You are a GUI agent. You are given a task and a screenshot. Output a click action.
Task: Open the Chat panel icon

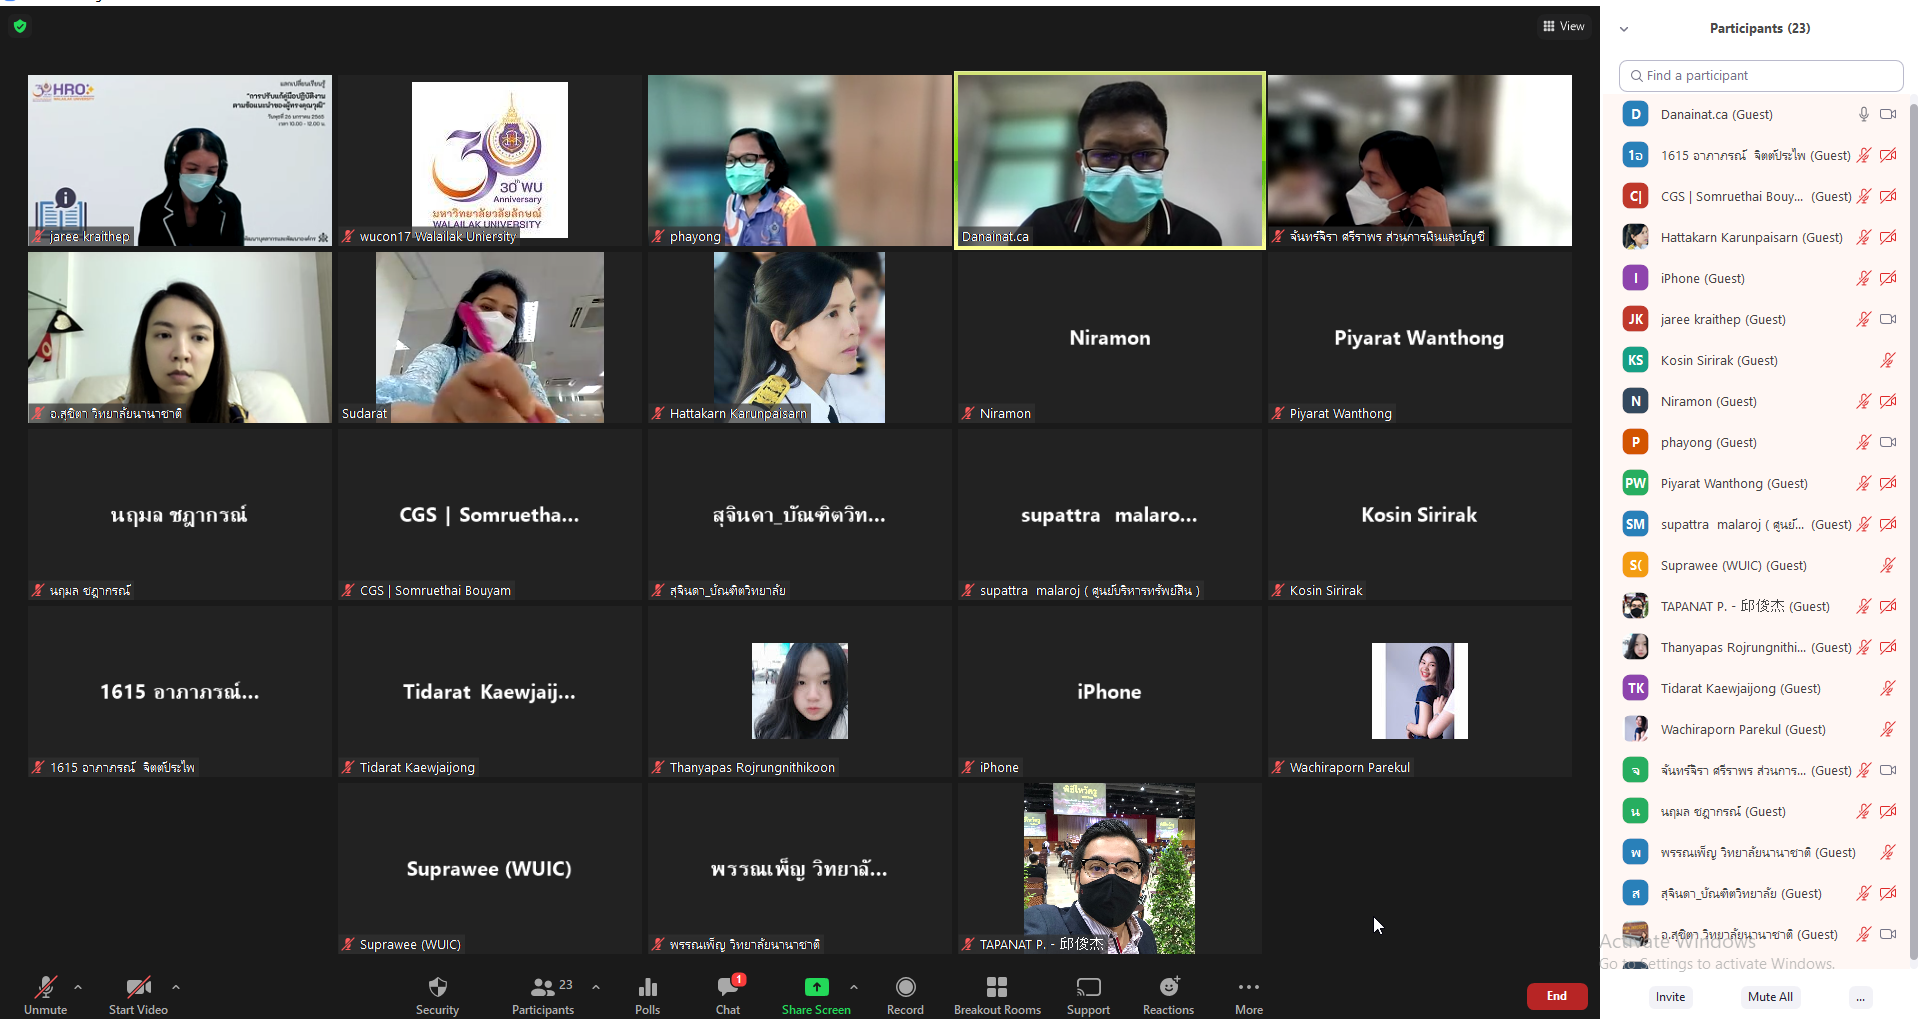pos(727,988)
